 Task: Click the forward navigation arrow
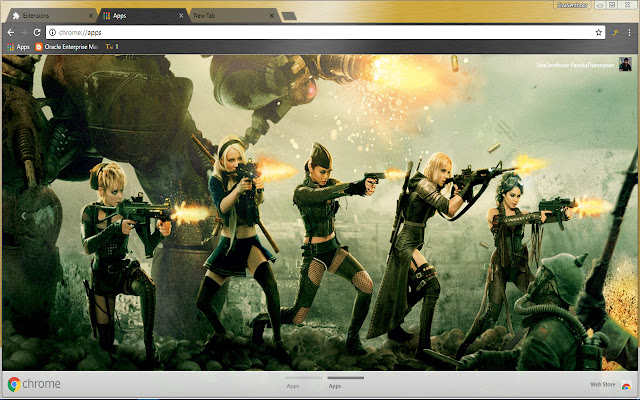[x=24, y=32]
